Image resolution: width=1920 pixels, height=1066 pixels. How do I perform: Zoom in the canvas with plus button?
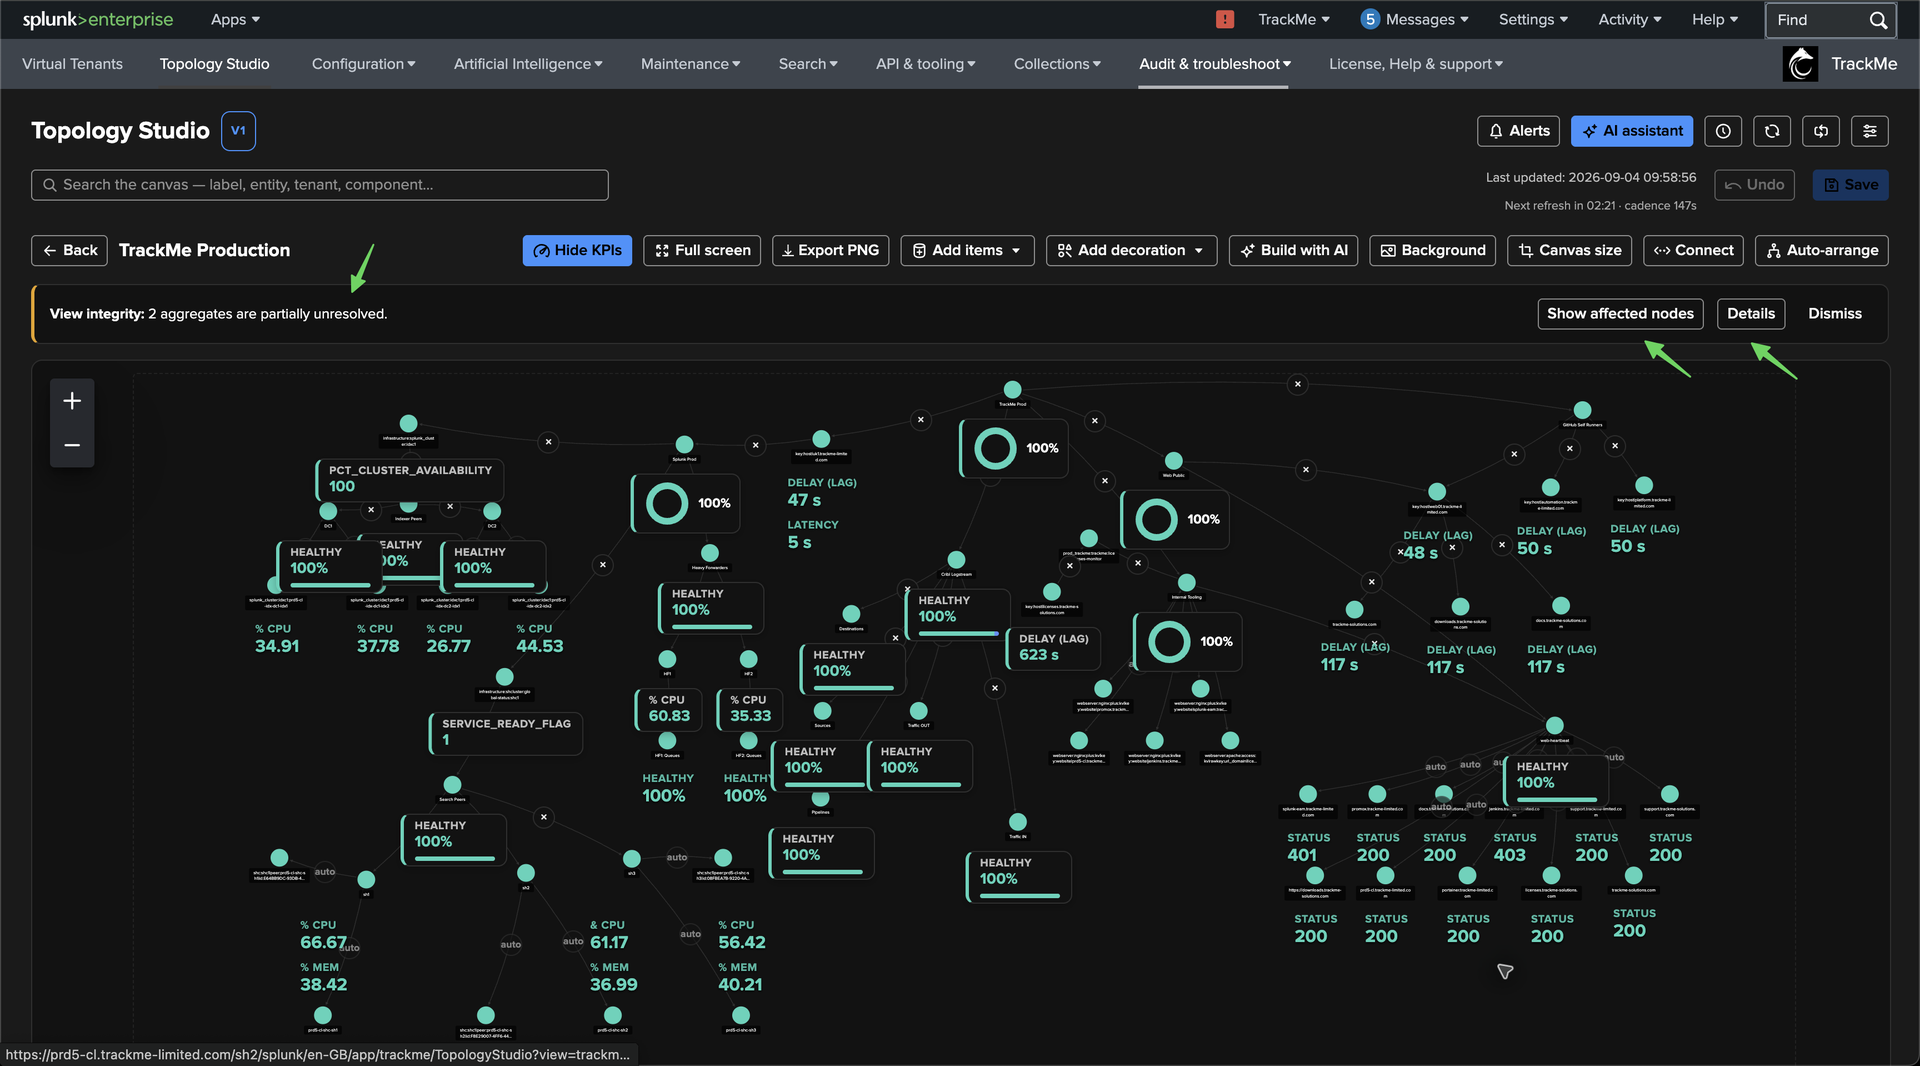click(72, 401)
